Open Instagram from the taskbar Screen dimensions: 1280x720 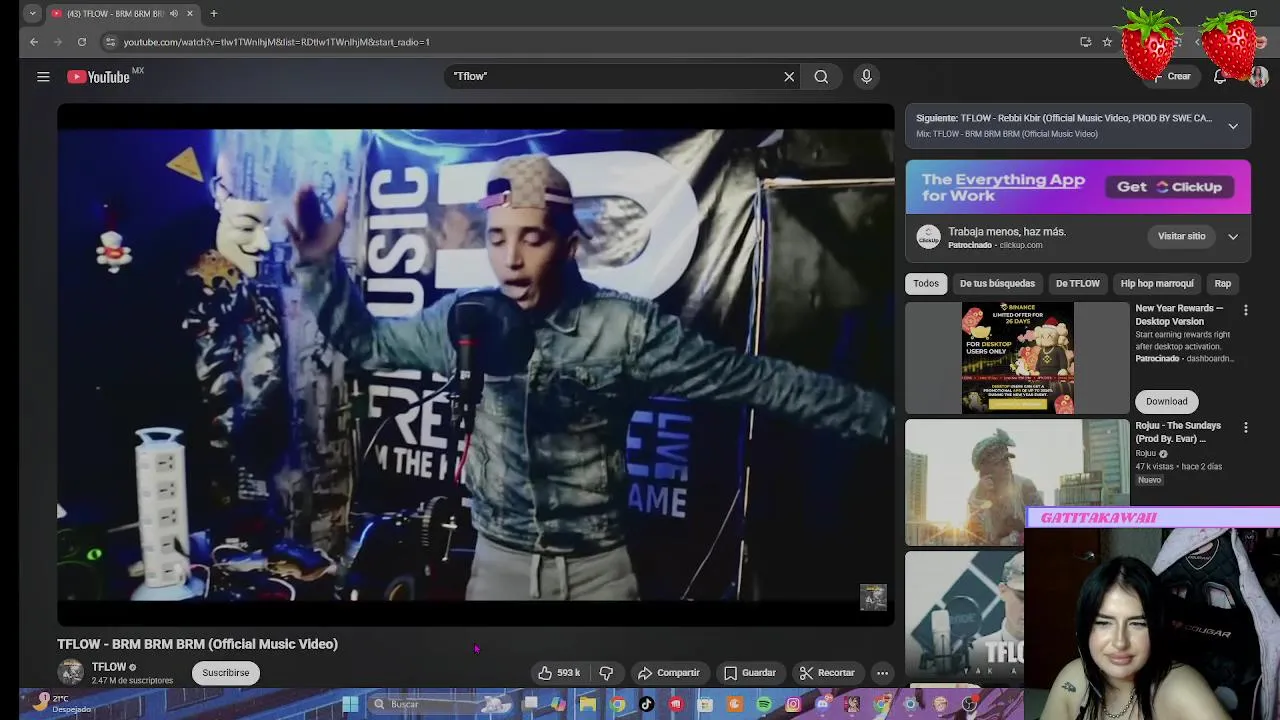[793, 705]
